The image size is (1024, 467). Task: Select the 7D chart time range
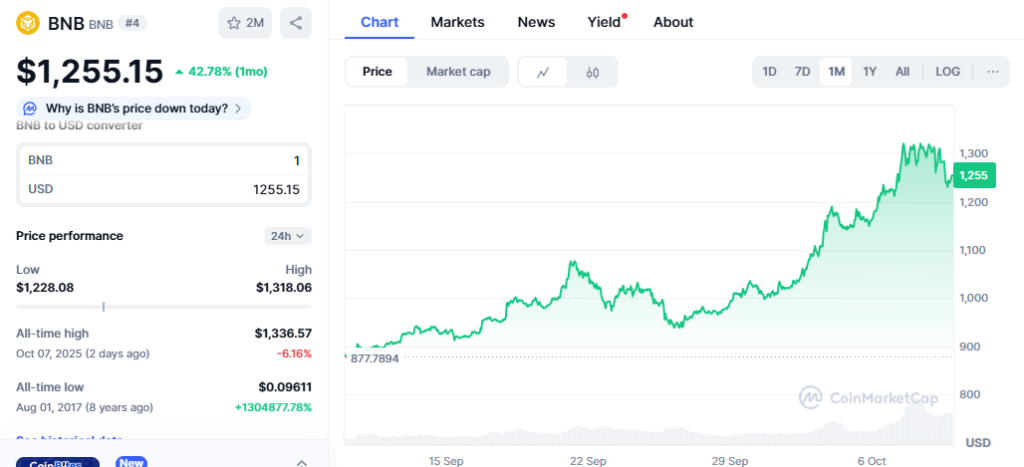802,71
